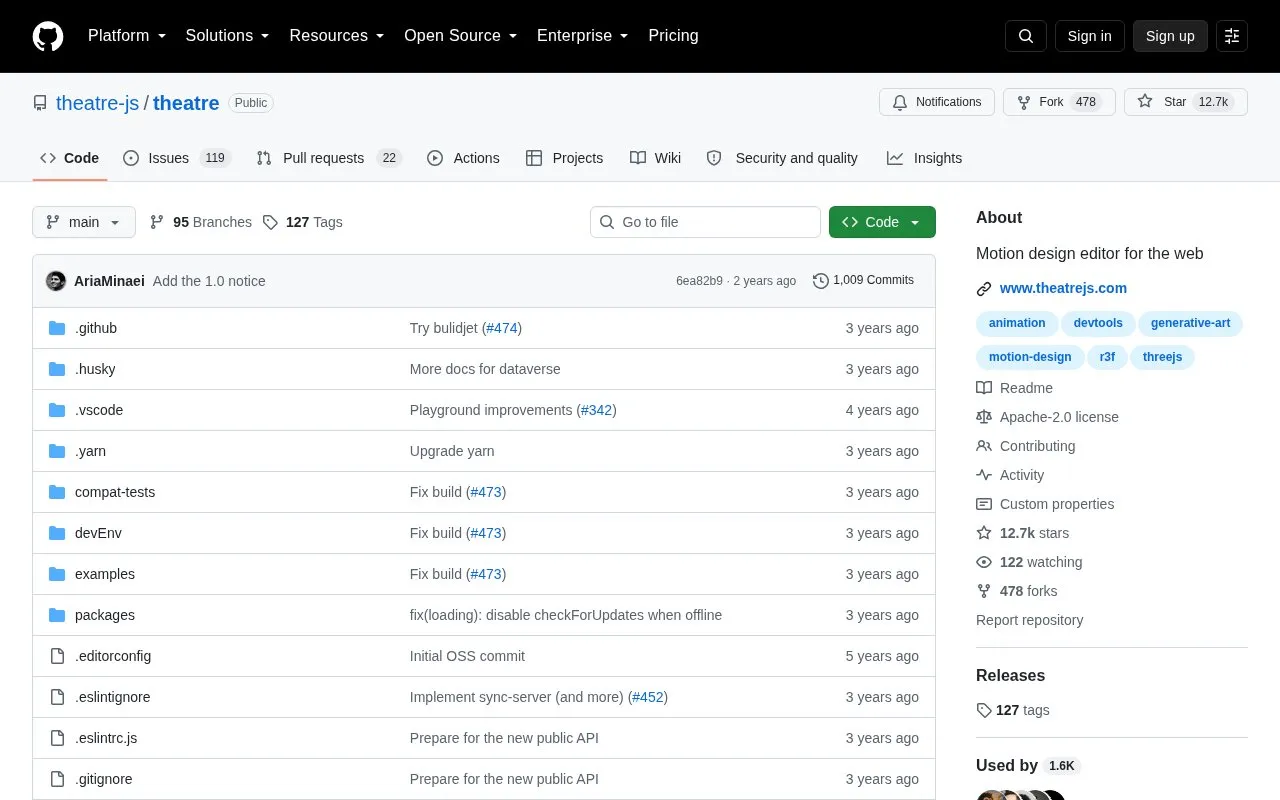The height and width of the screenshot is (800, 1280).
Task: Open the green Code dropdown button
Action: coord(882,222)
